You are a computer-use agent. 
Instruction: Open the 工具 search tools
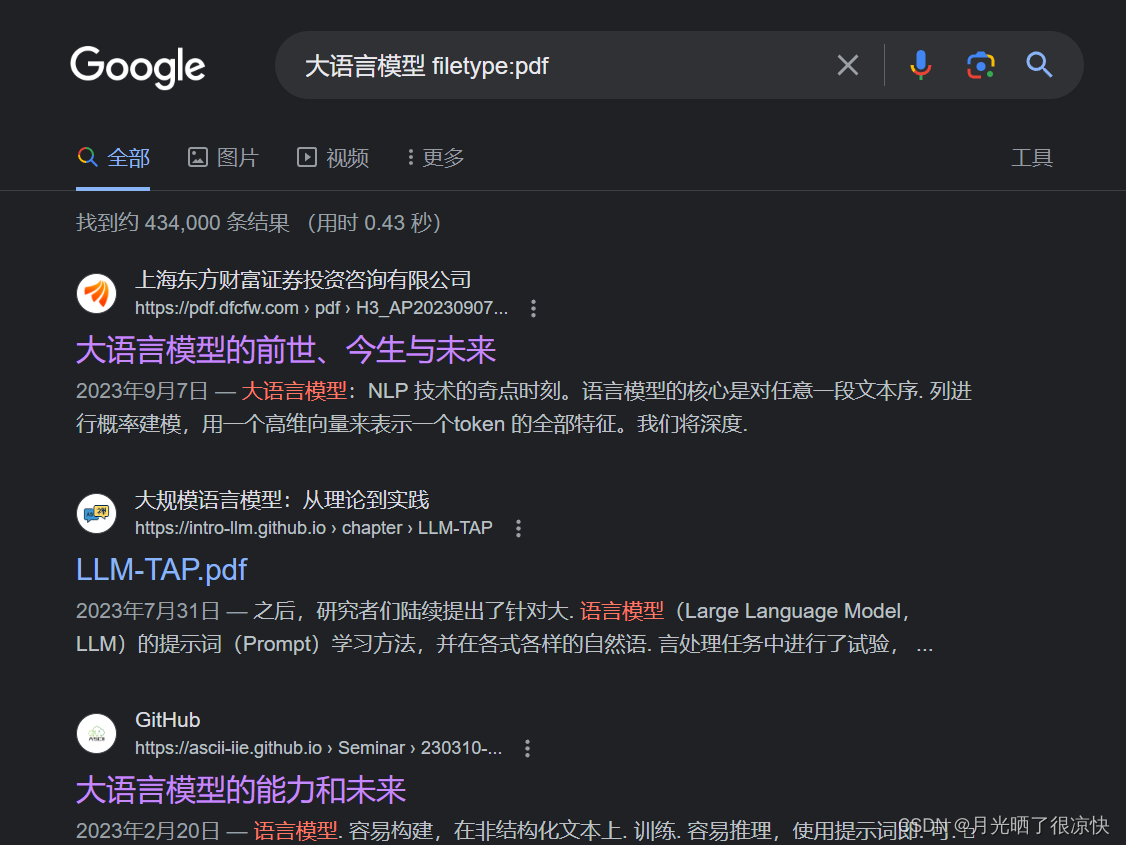tap(1032, 158)
